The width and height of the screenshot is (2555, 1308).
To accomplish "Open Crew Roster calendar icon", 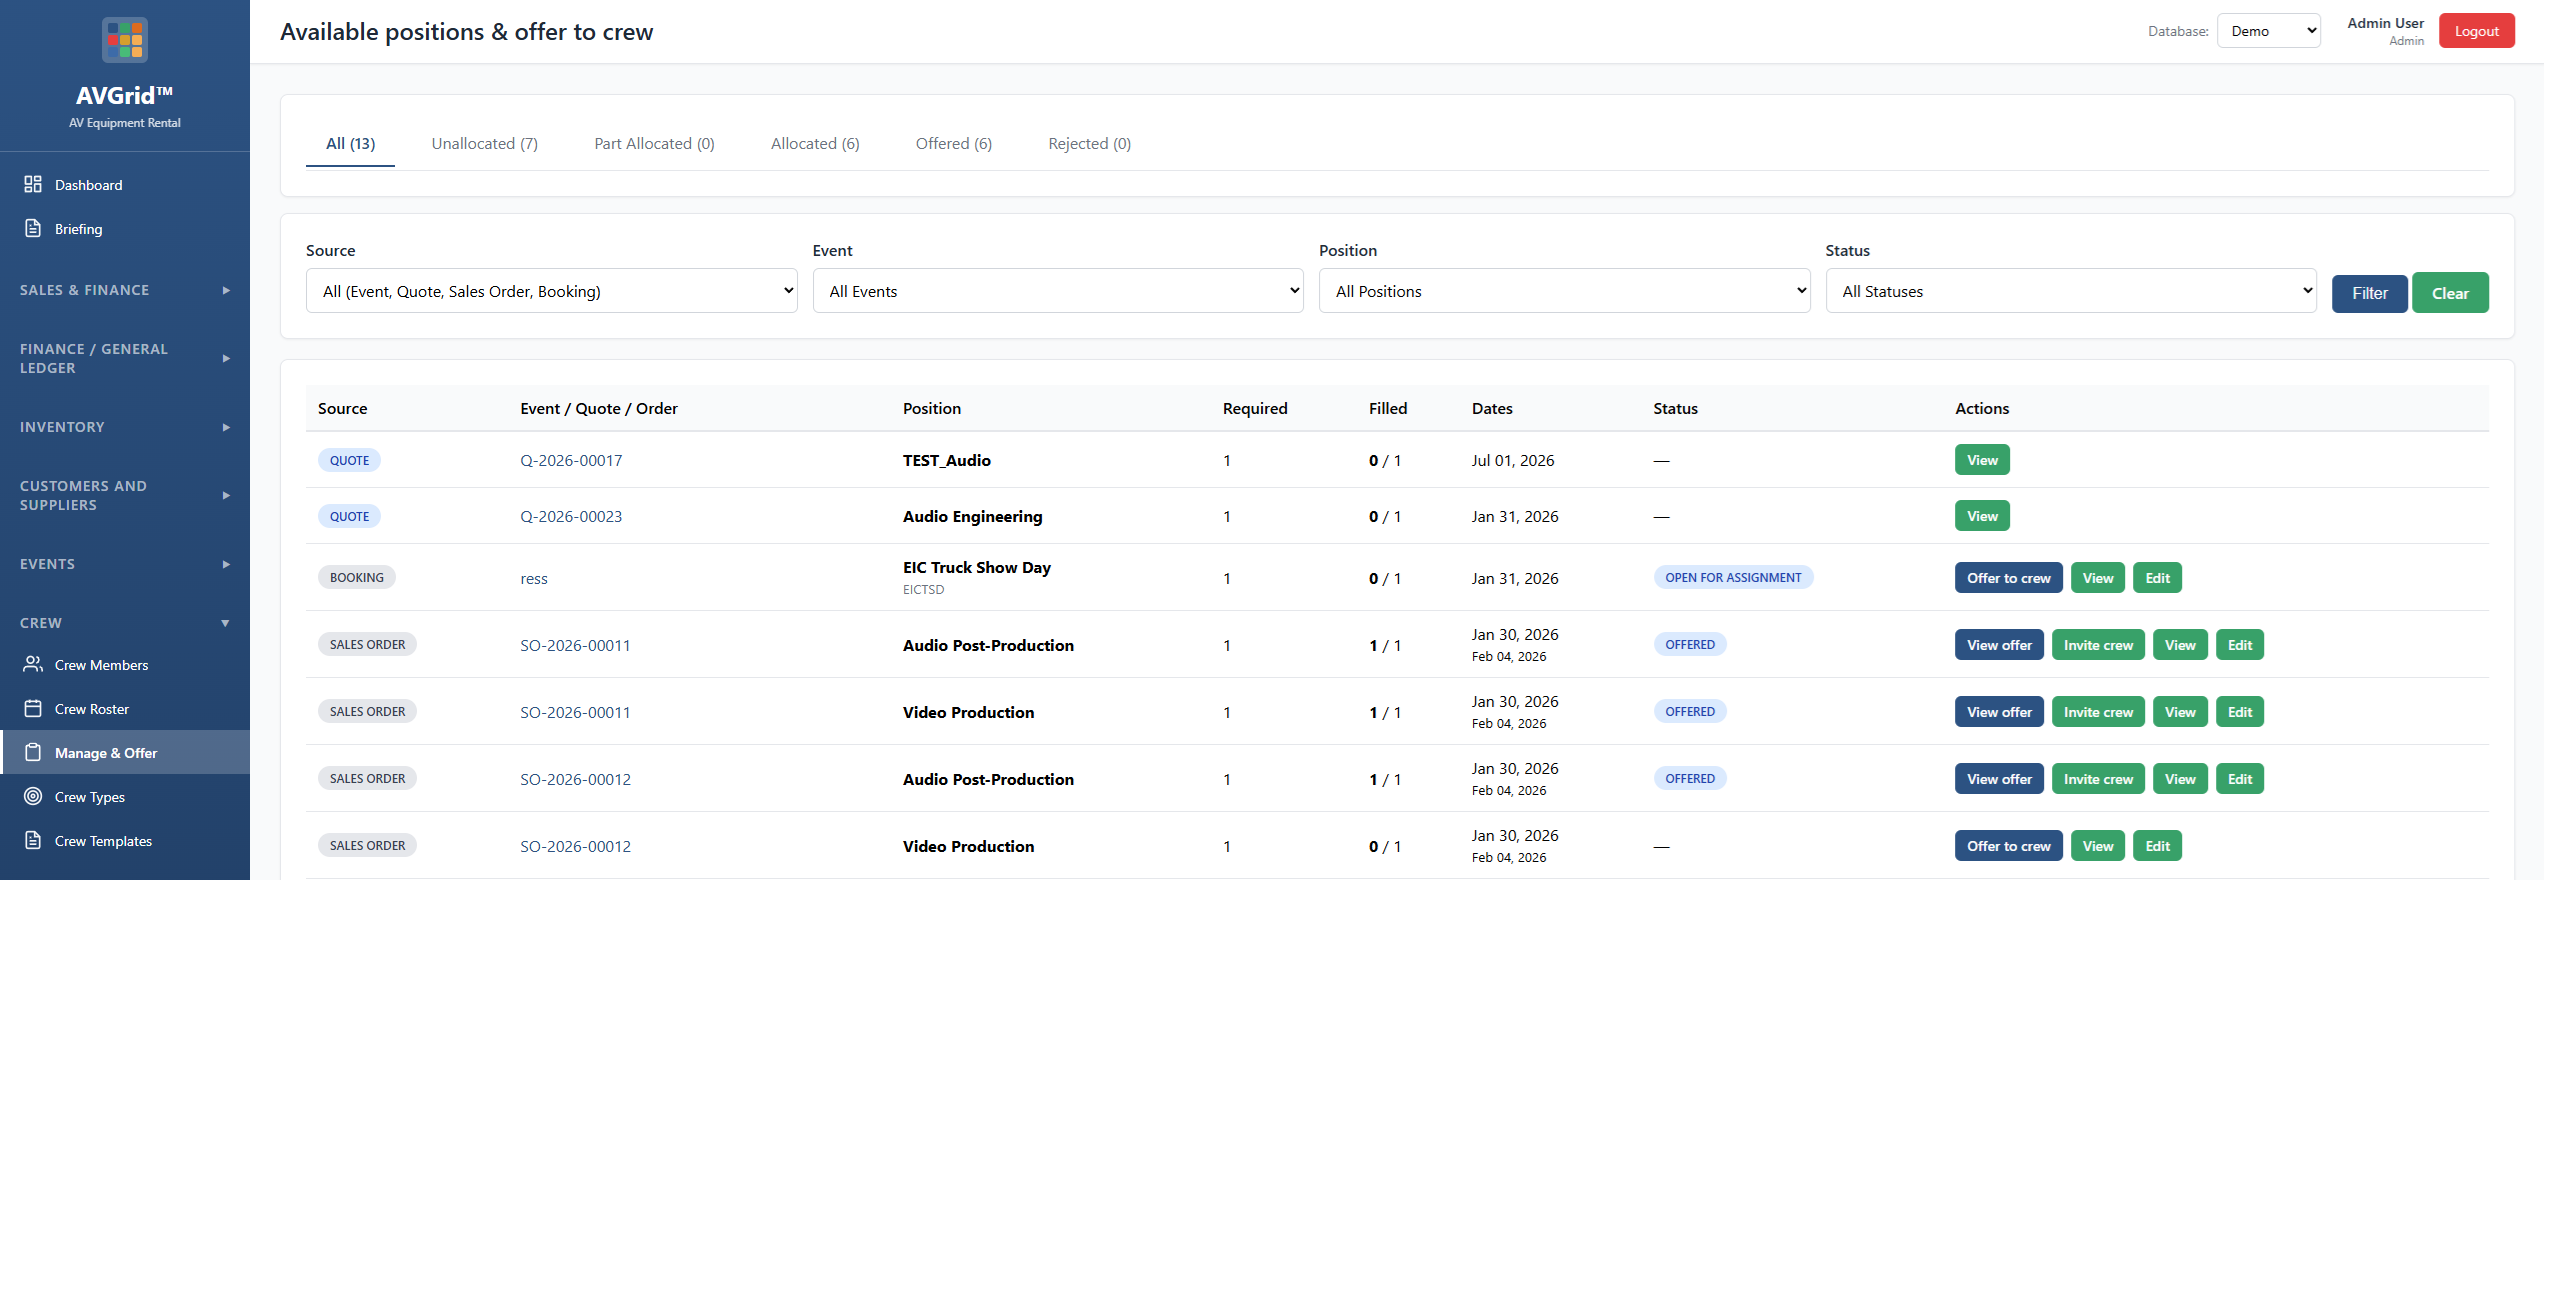I will [x=33, y=708].
